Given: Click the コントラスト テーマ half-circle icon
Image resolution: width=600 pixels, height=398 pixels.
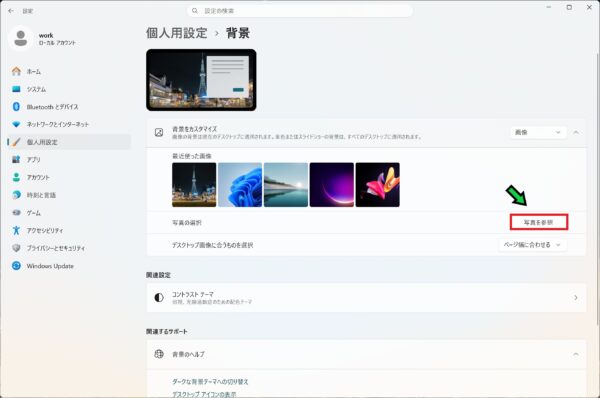Looking at the screenshot, I should (159, 297).
